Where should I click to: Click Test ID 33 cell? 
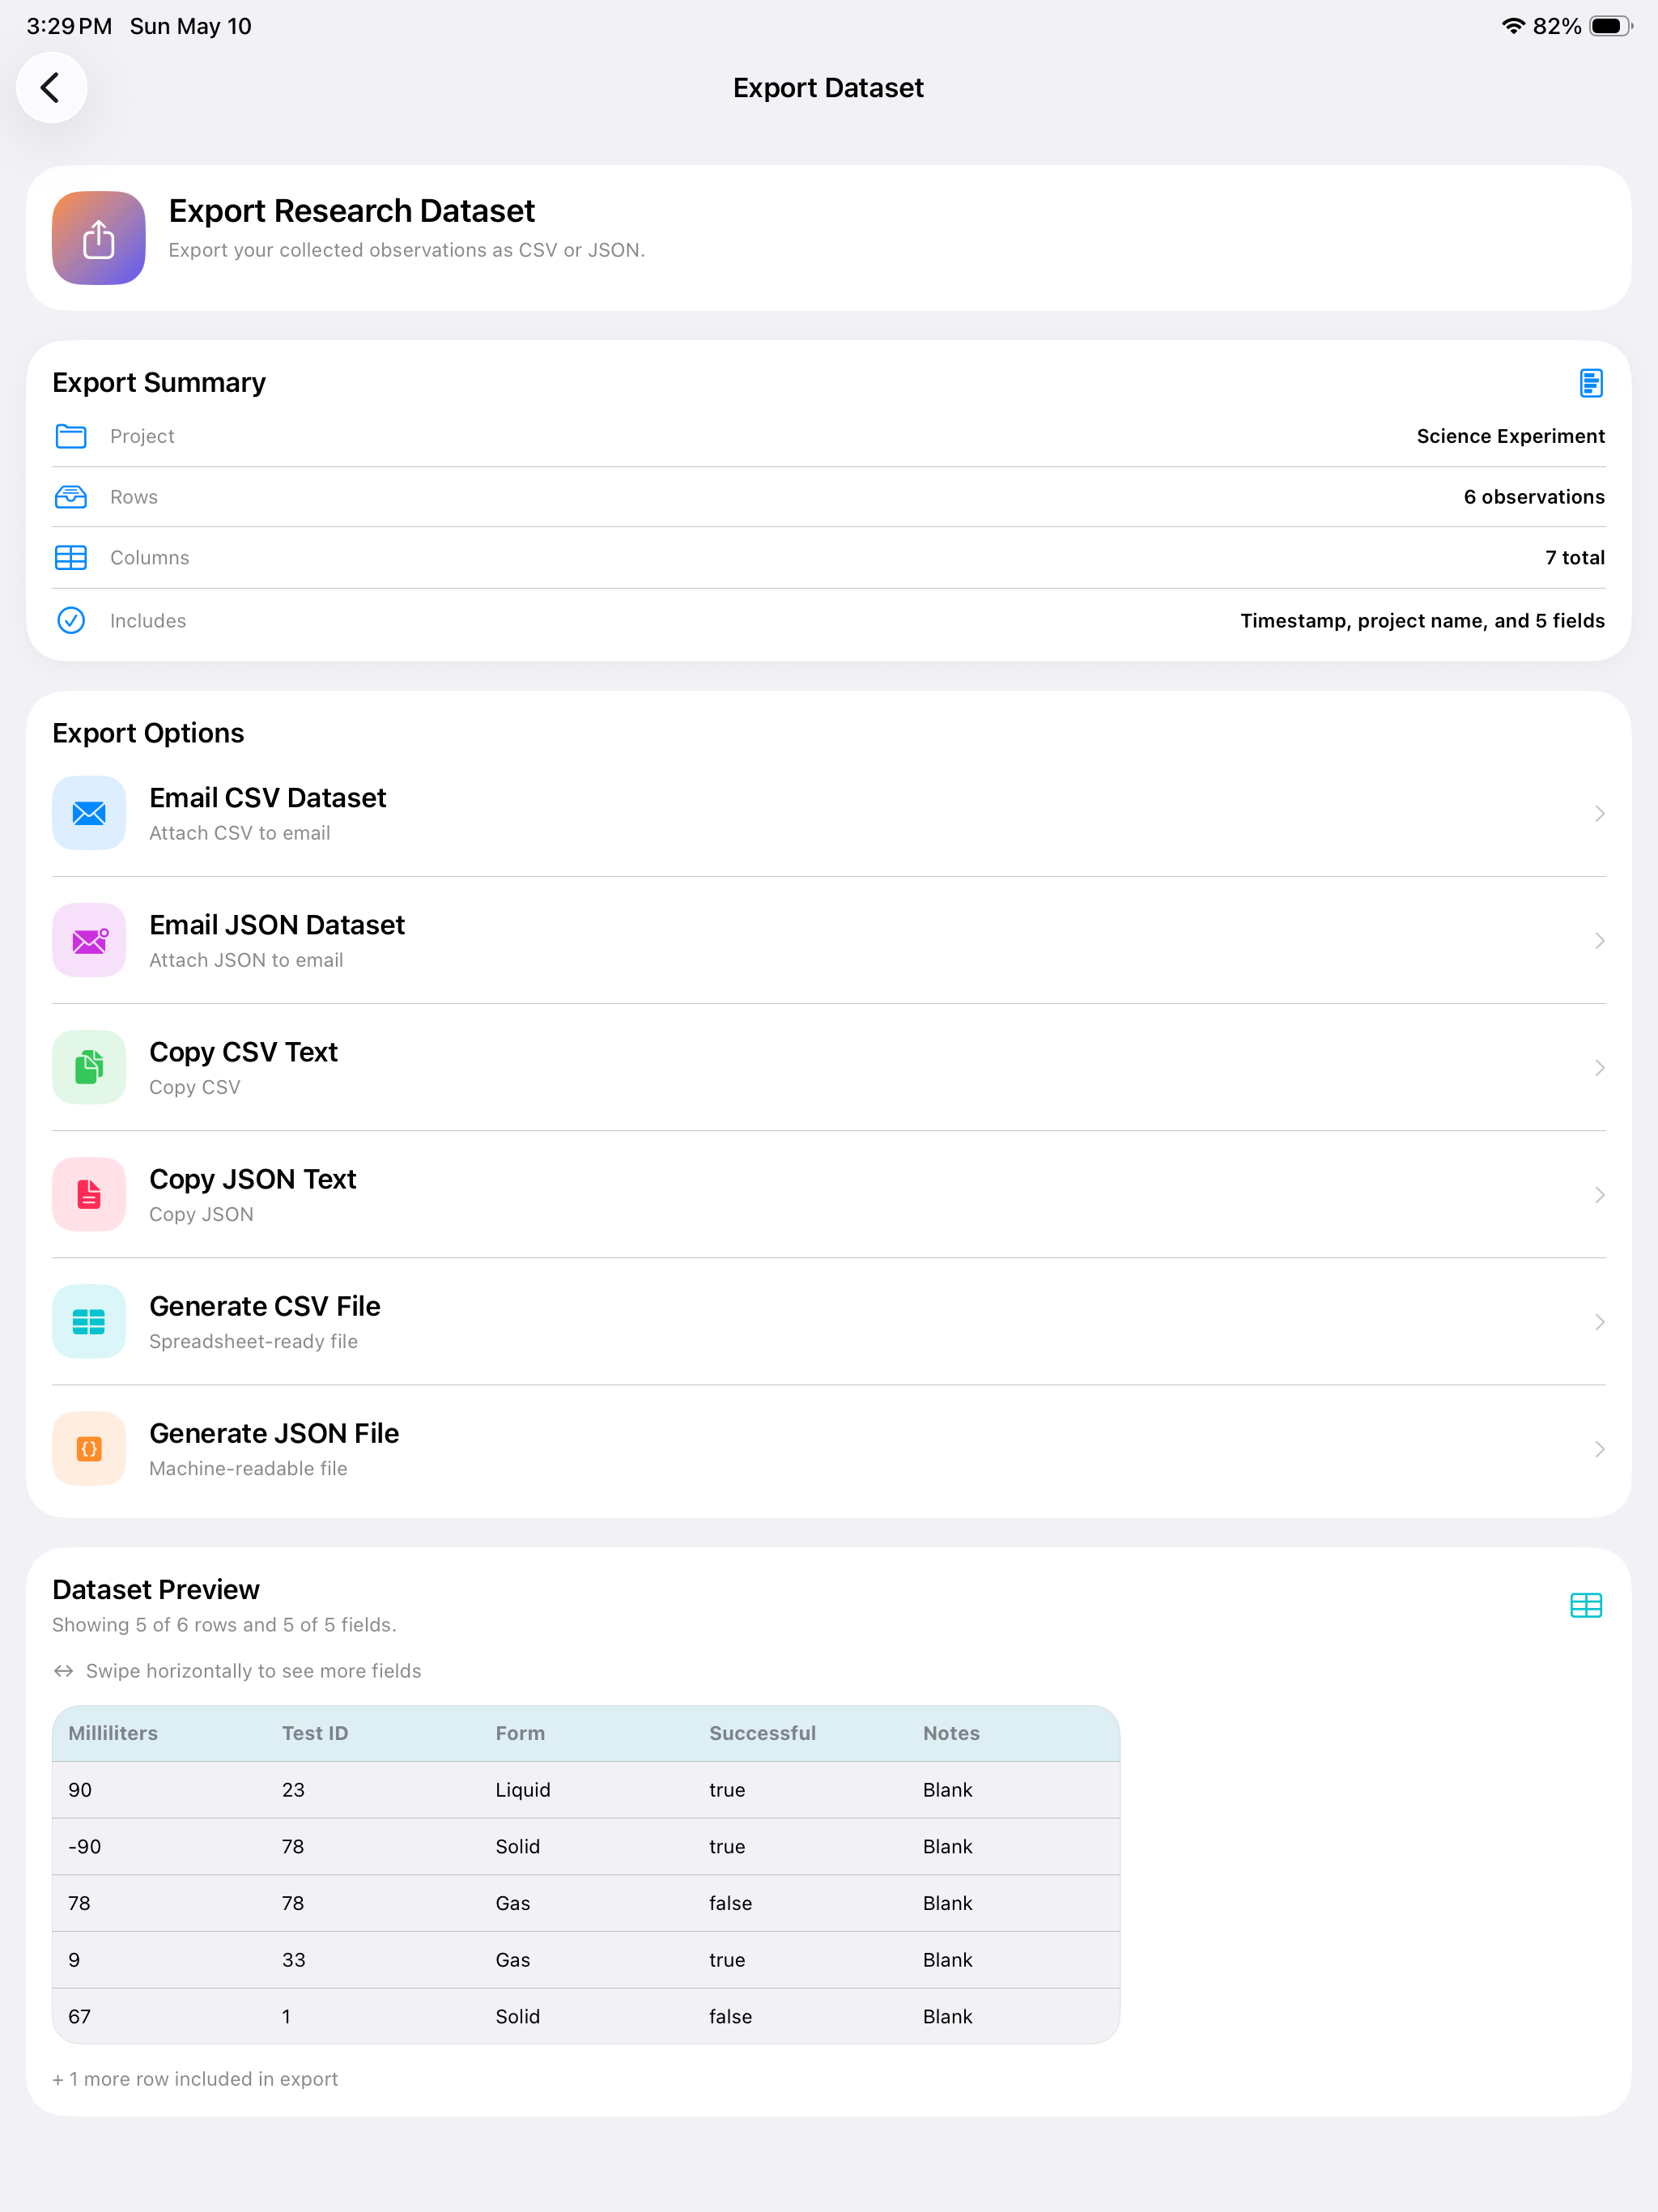[294, 1960]
